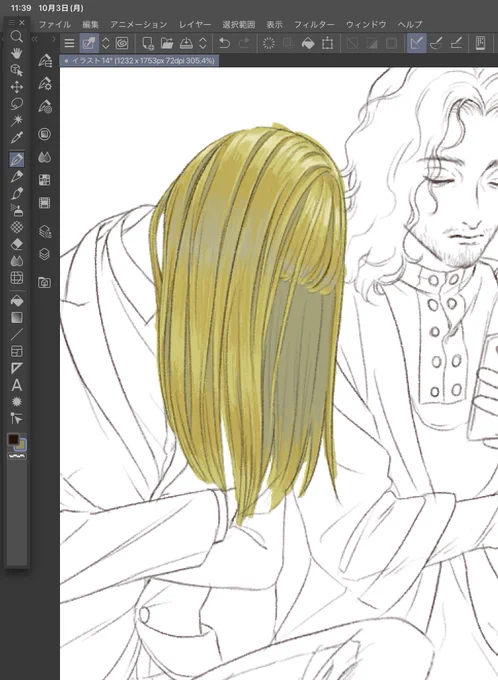Select the Text tool
The image size is (498, 680).
point(16,385)
